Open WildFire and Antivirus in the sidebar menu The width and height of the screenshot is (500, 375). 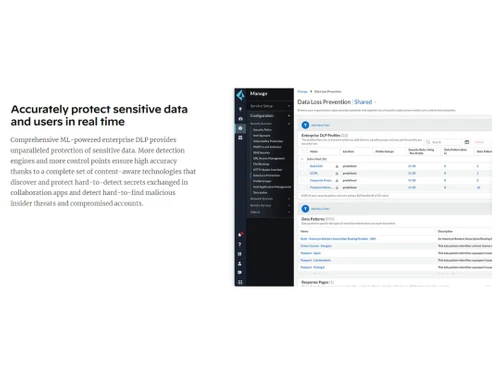click(267, 147)
